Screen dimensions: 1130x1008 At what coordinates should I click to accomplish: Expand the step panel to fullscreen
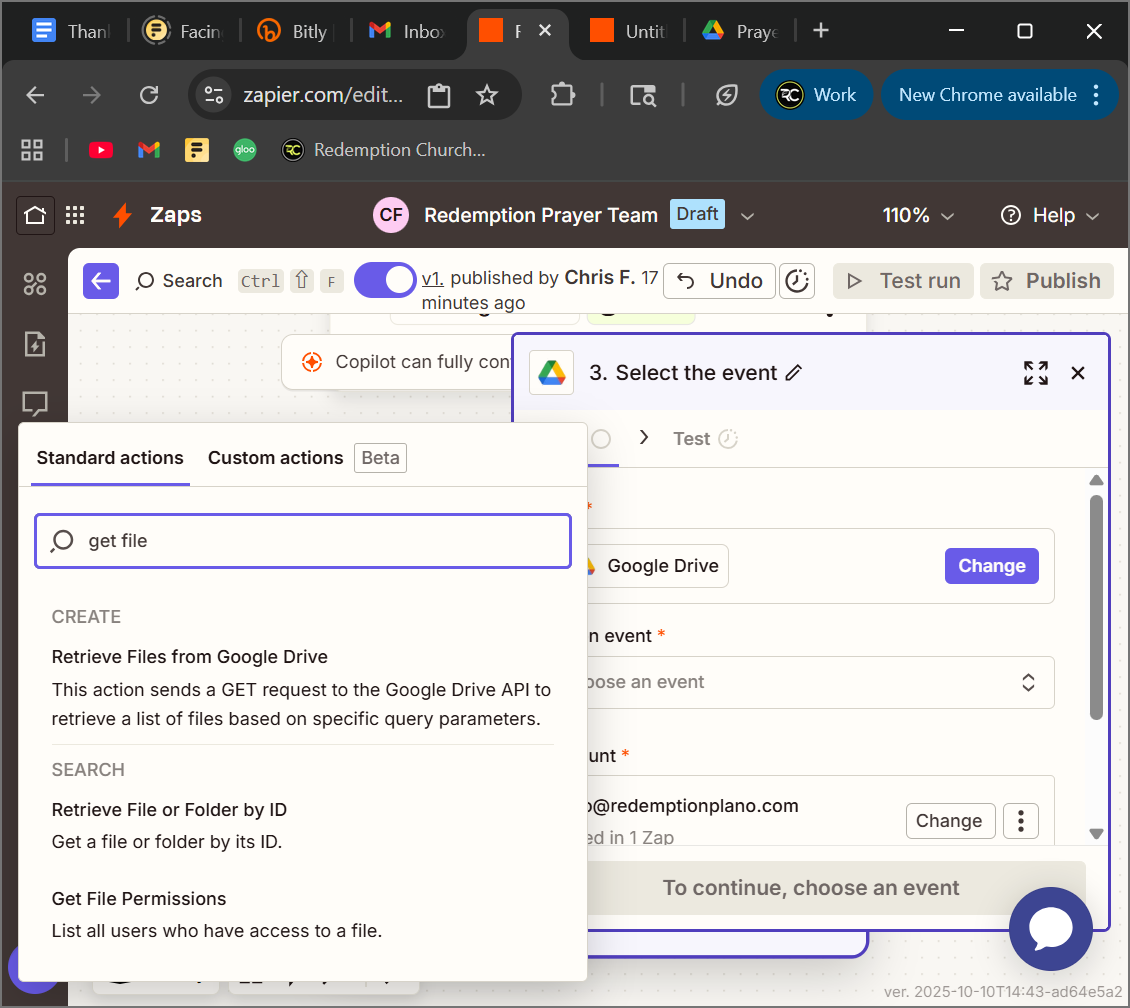(1036, 373)
